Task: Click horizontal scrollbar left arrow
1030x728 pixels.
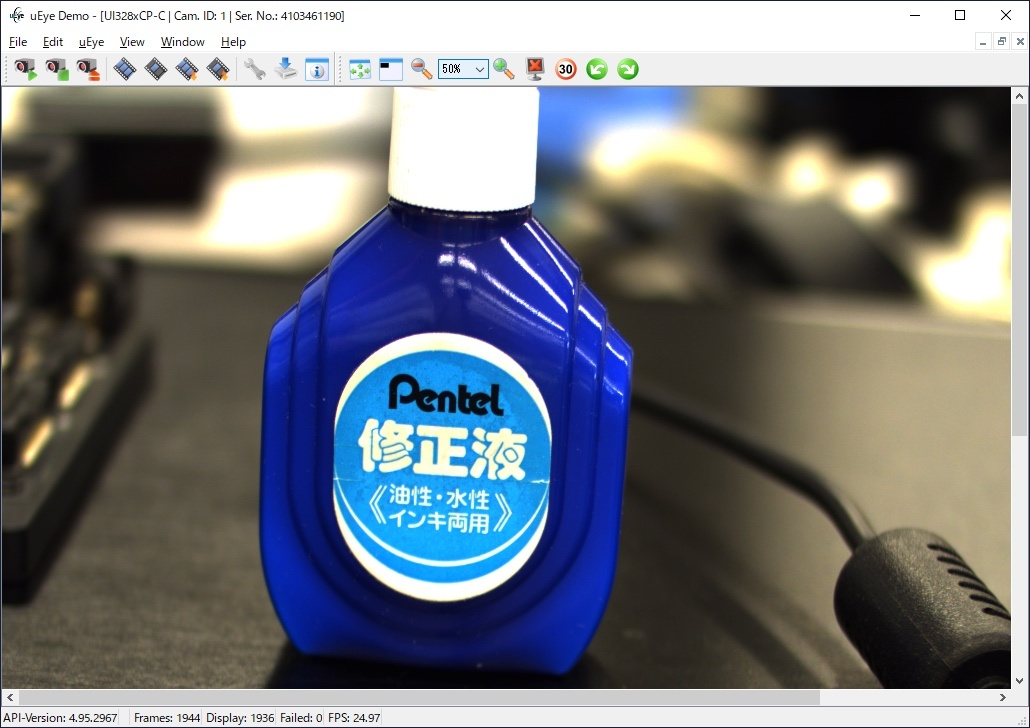Action: [x=10, y=697]
